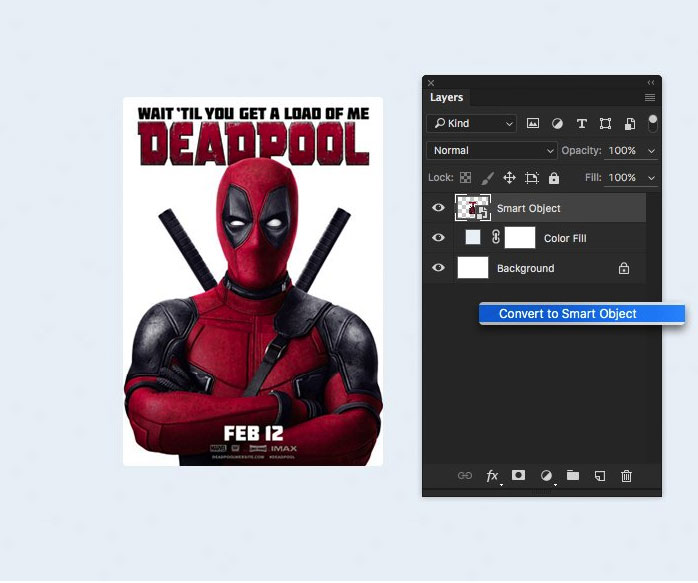Click the Link layers icon
The width and height of the screenshot is (698, 583).
tap(464, 475)
